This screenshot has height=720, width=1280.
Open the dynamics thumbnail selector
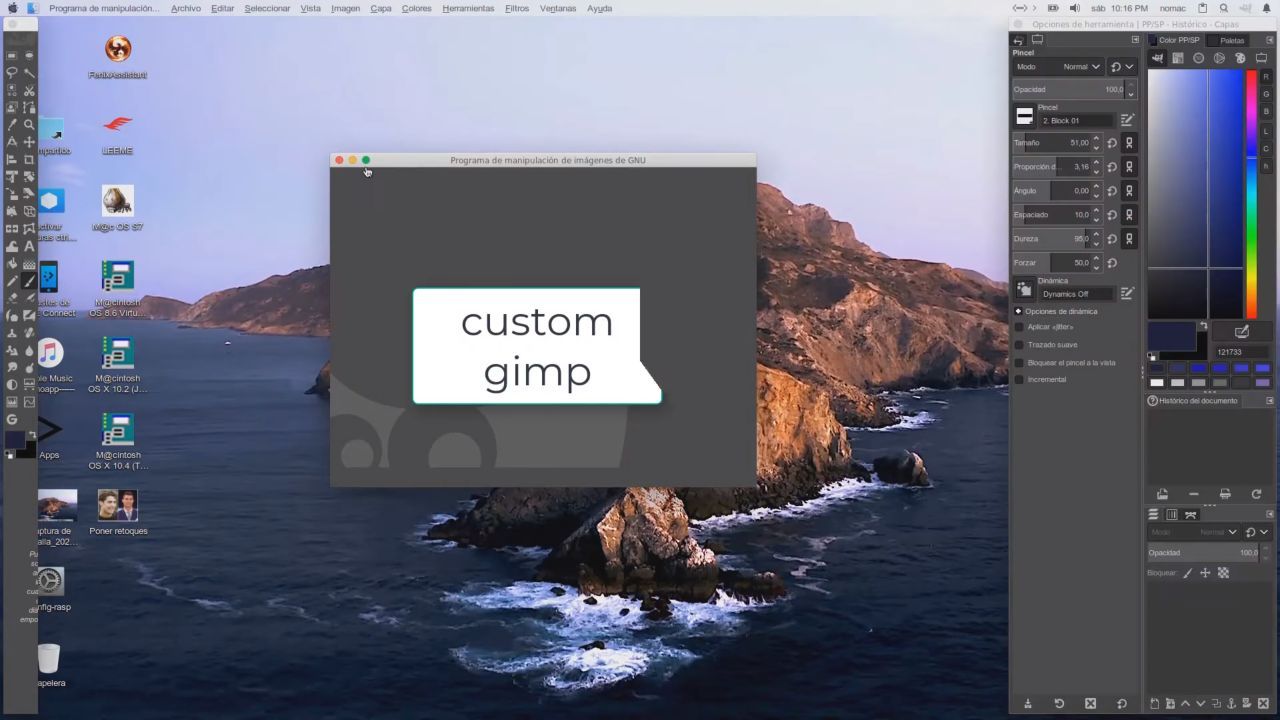(1024, 290)
